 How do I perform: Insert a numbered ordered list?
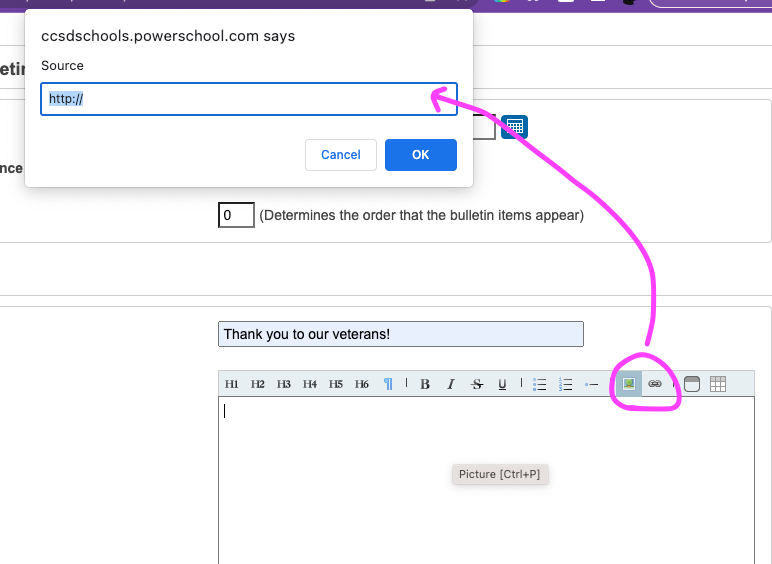(x=566, y=384)
